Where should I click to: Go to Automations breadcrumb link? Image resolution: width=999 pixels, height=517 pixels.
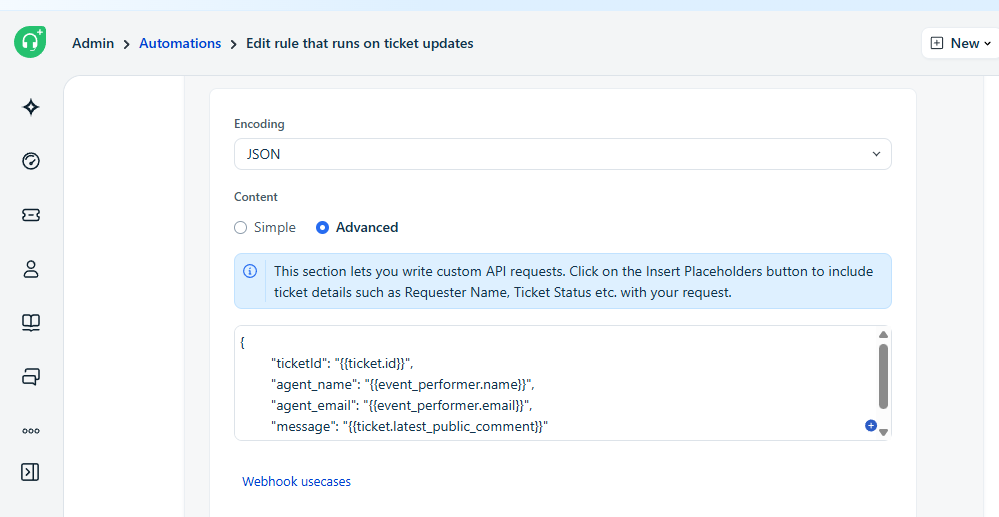click(x=180, y=43)
